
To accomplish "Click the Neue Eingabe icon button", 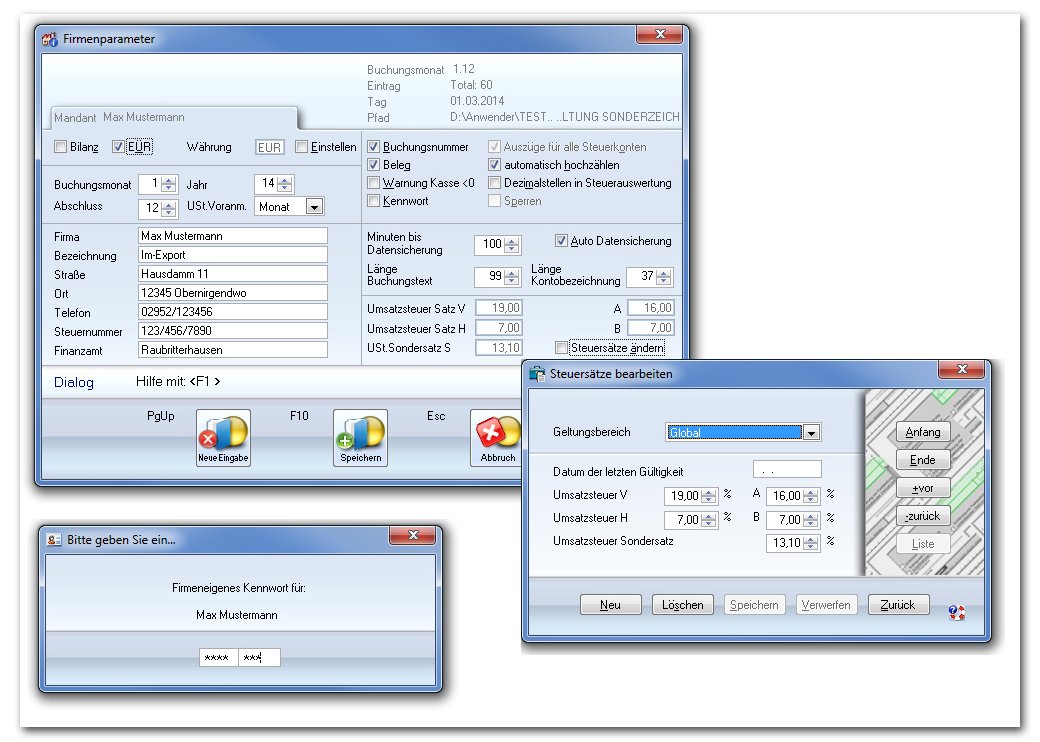I will [x=223, y=438].
